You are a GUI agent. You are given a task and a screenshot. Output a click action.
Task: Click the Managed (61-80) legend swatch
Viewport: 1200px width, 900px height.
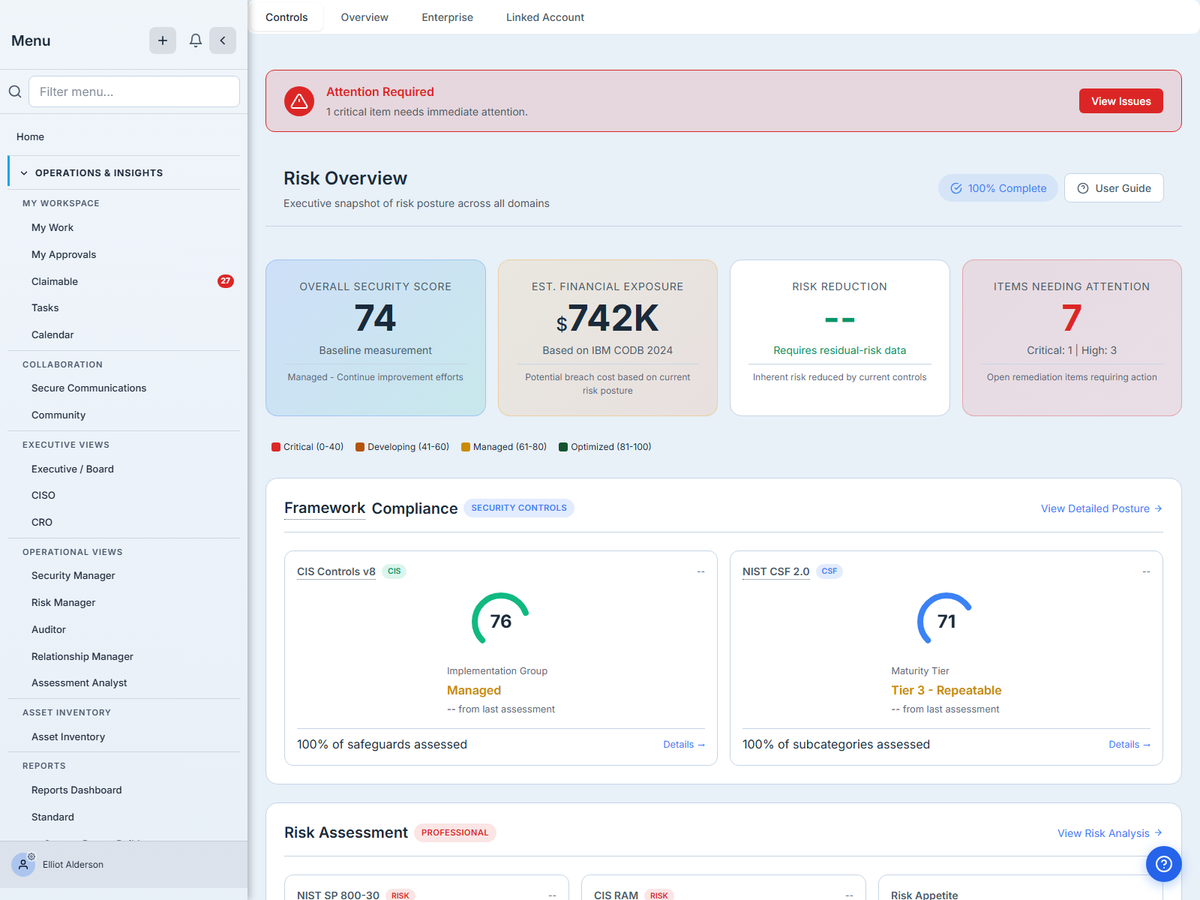click(x=465, y=447)
